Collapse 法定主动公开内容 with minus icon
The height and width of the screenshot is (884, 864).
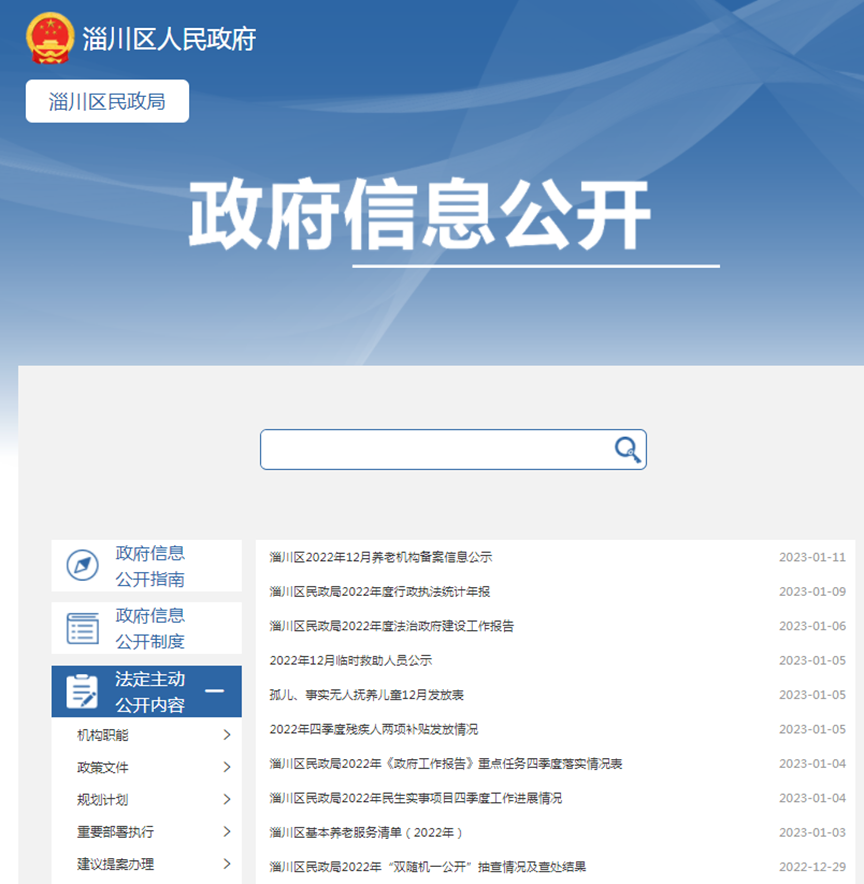[x=214, y=692]
